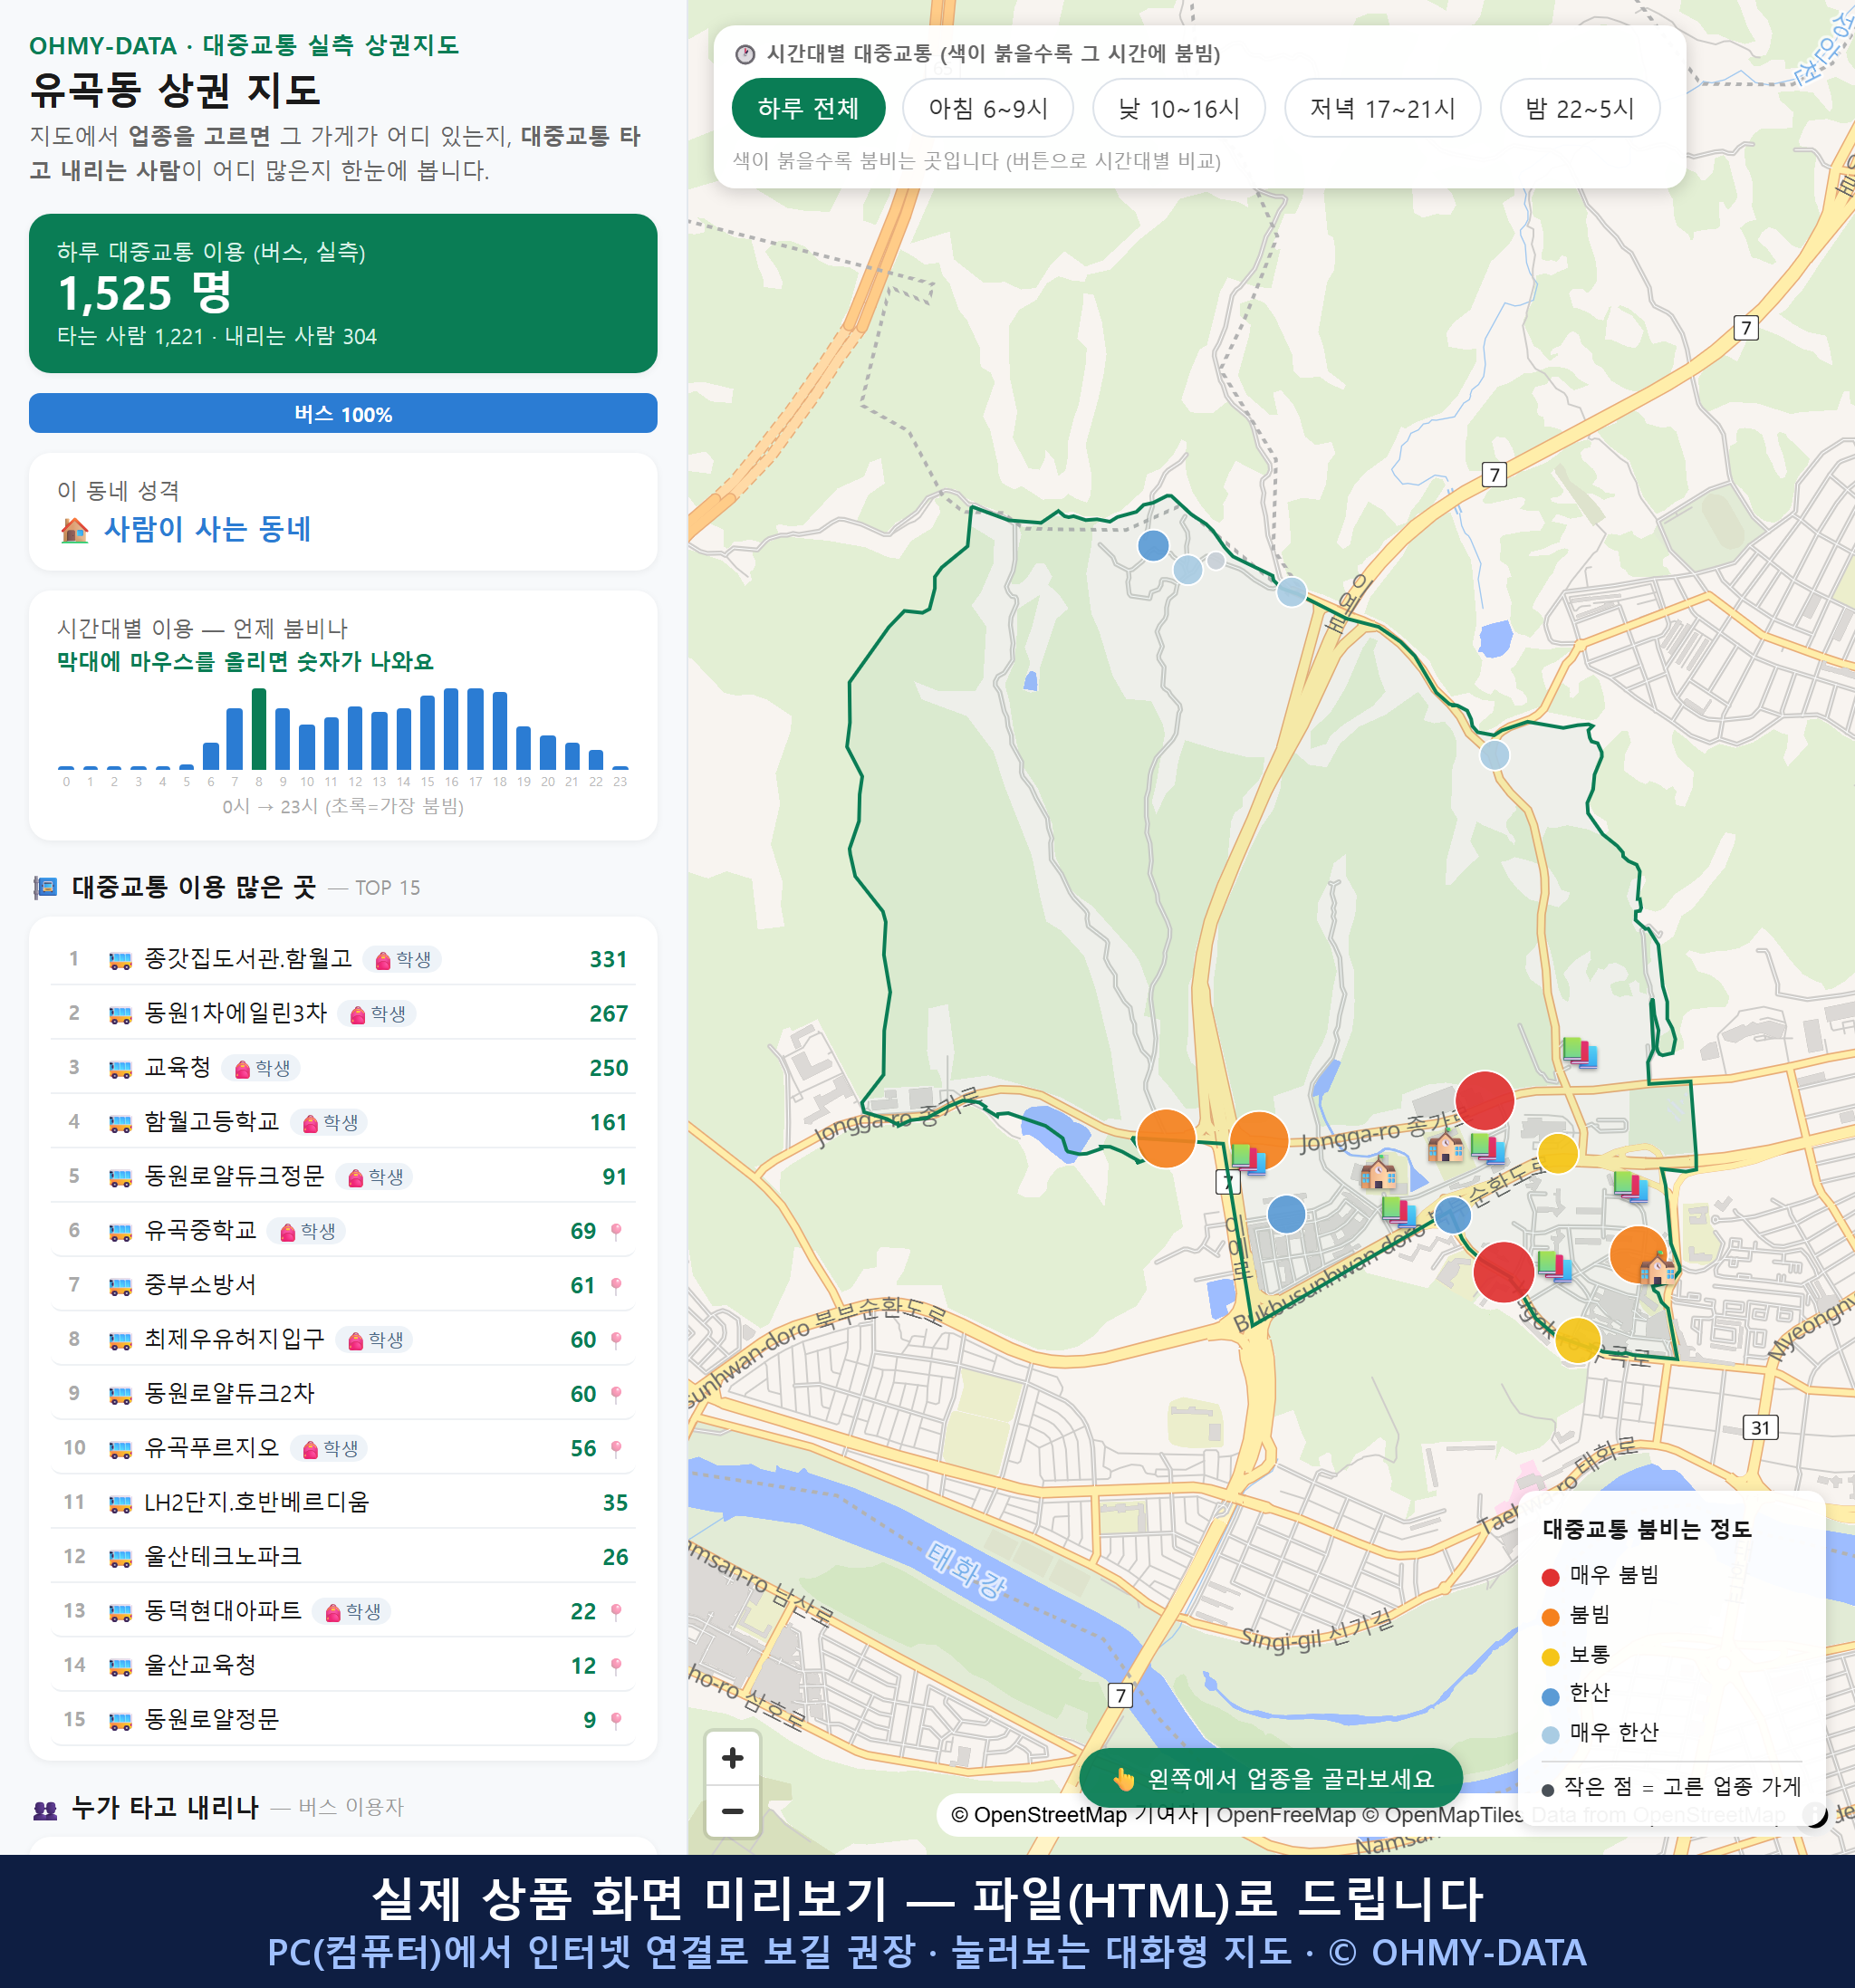Click the 매우 한산 light-blue legend swatch
Viewport: 1855px width, 1988px height.
pyautogui.click(x=1551, y=1735)
